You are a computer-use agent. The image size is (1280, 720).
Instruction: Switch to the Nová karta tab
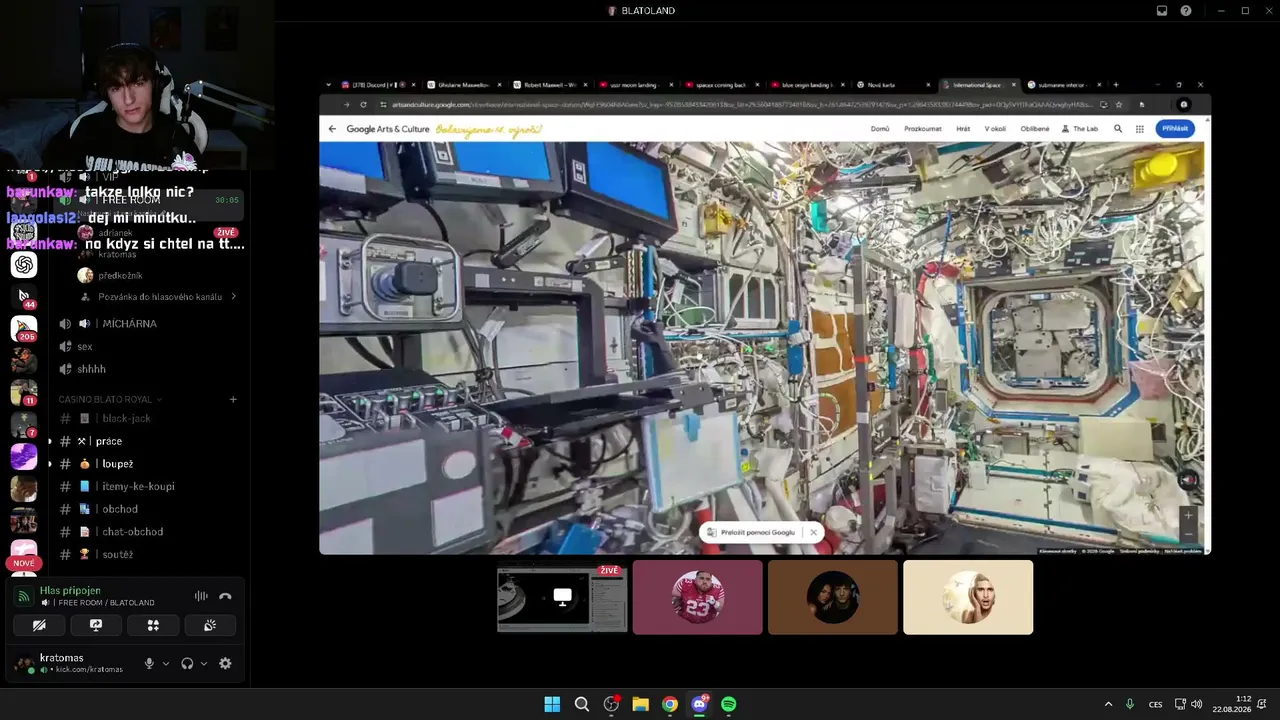click(x=894, y=85)
